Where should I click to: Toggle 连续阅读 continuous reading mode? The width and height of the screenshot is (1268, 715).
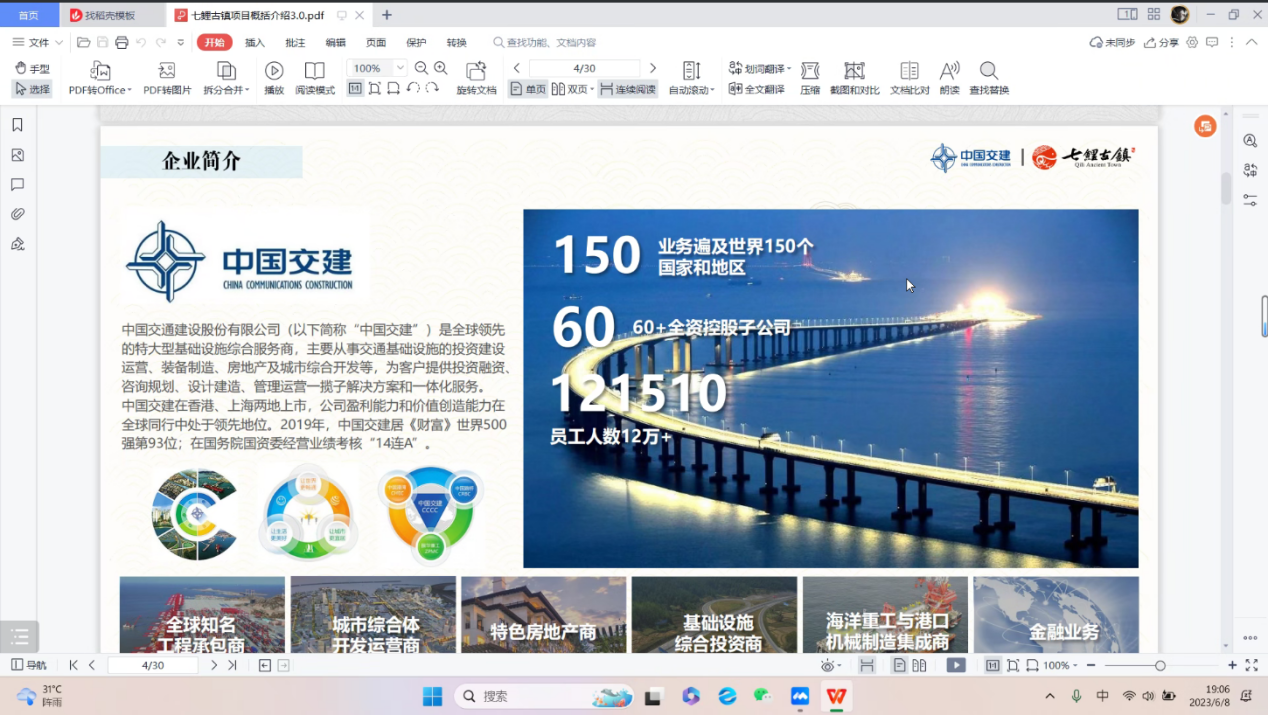627,89
